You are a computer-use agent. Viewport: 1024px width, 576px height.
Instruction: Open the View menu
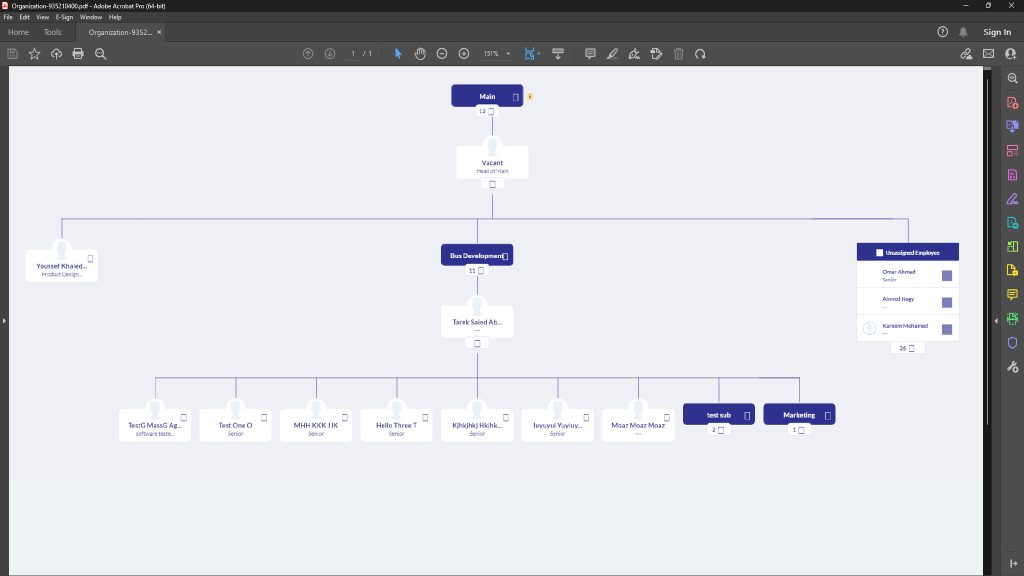(42, 17)
